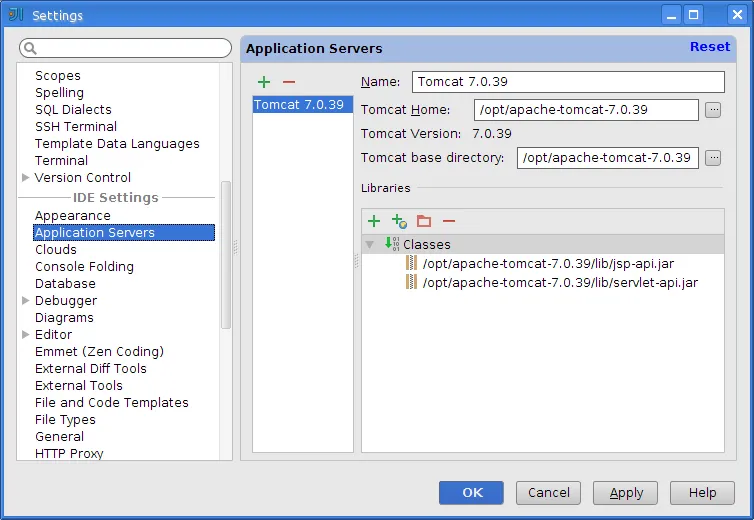Select Tomcat 7.0.39 in server list
This screenshot has height=520, width=754.
coord(303,104)
